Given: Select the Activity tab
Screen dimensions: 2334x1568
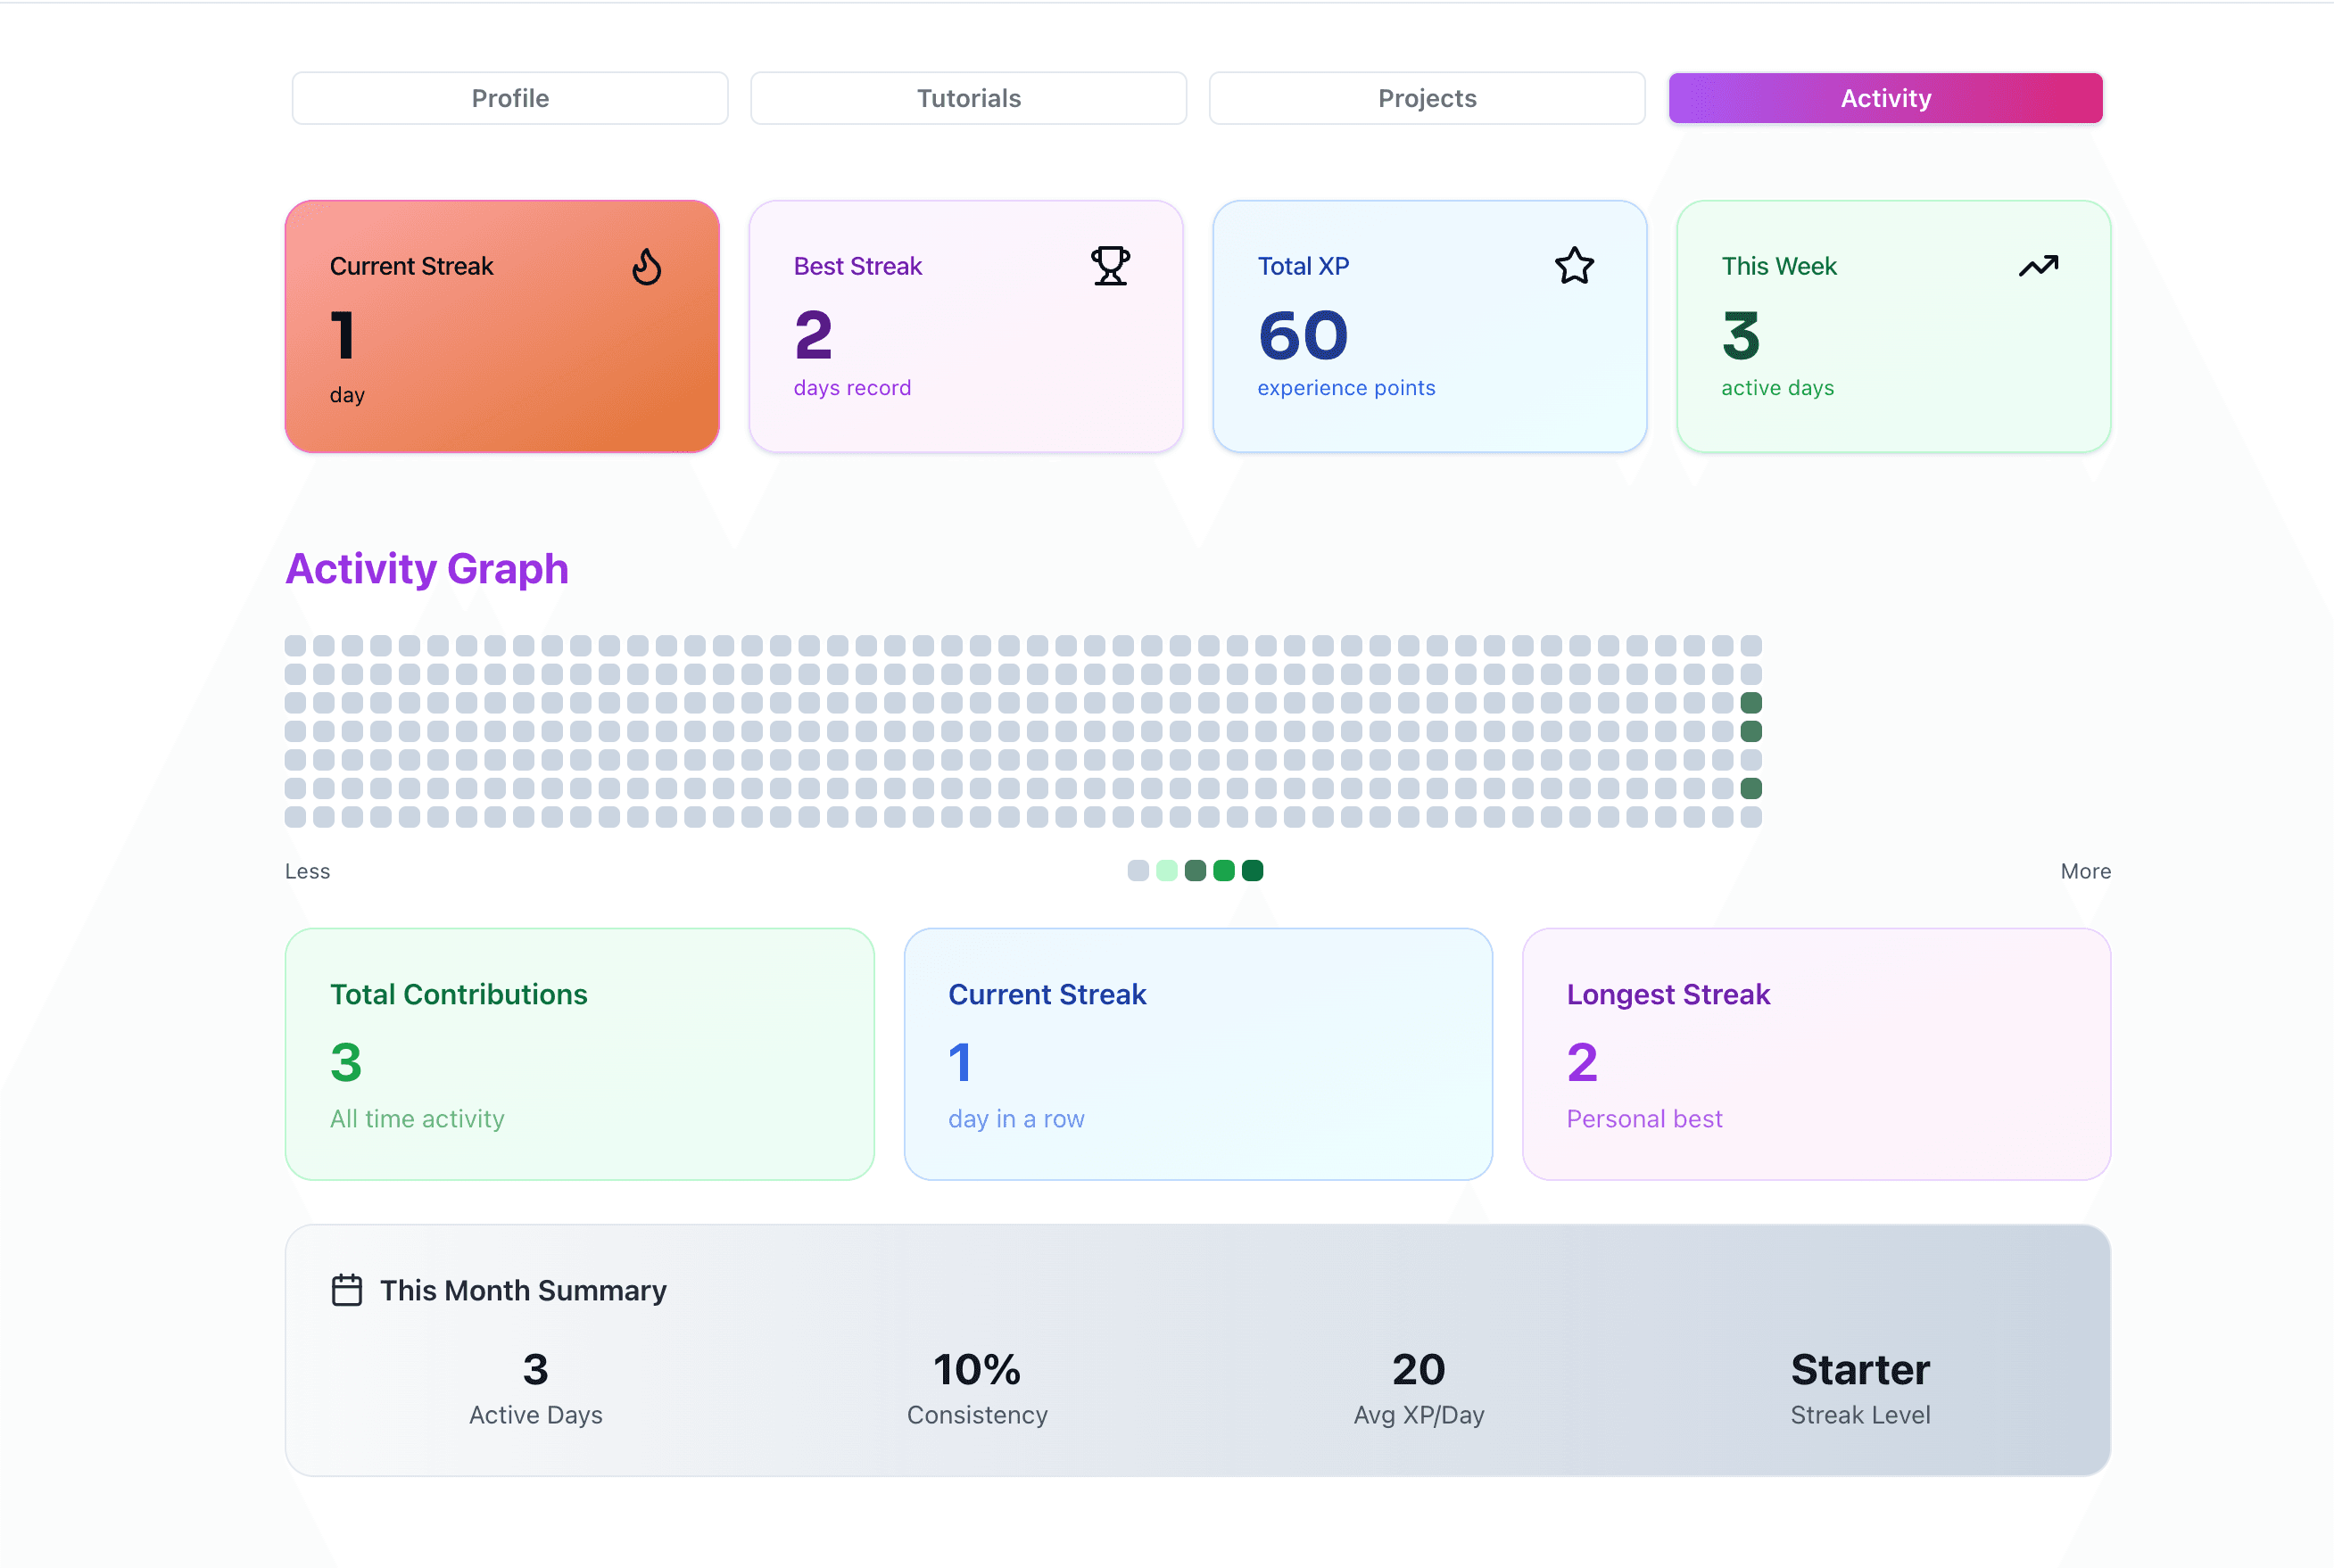Looking at the screenshot, I should click(x=1885, y=98).
